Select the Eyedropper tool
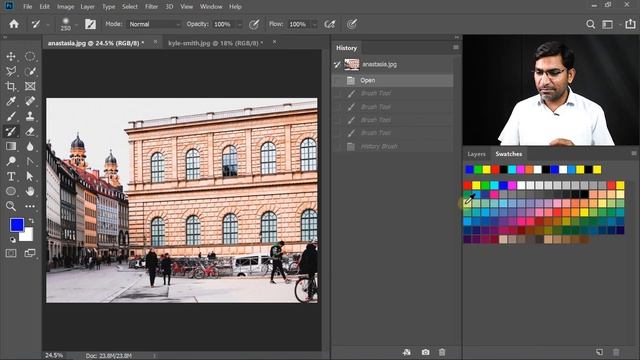This screenshot has height=360, width=640. click(11, 101)
